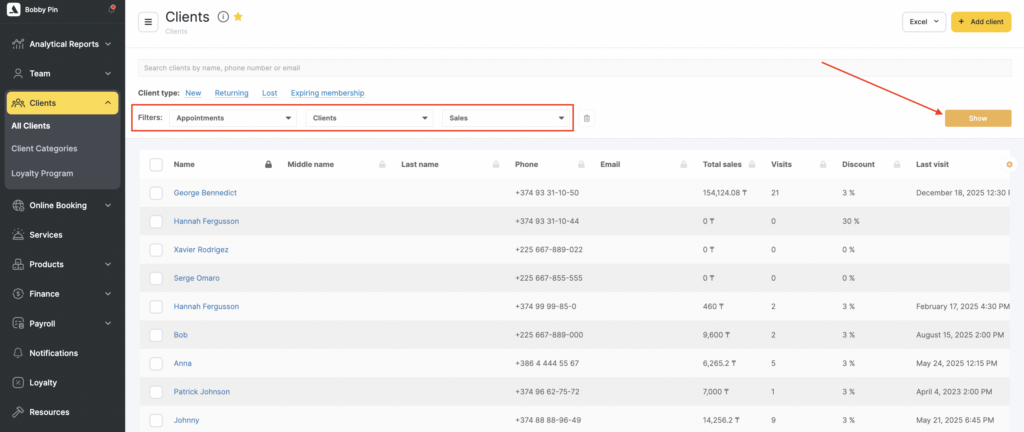Open the Sales filter dropdown
The image size is (1024, 432).
507,118
